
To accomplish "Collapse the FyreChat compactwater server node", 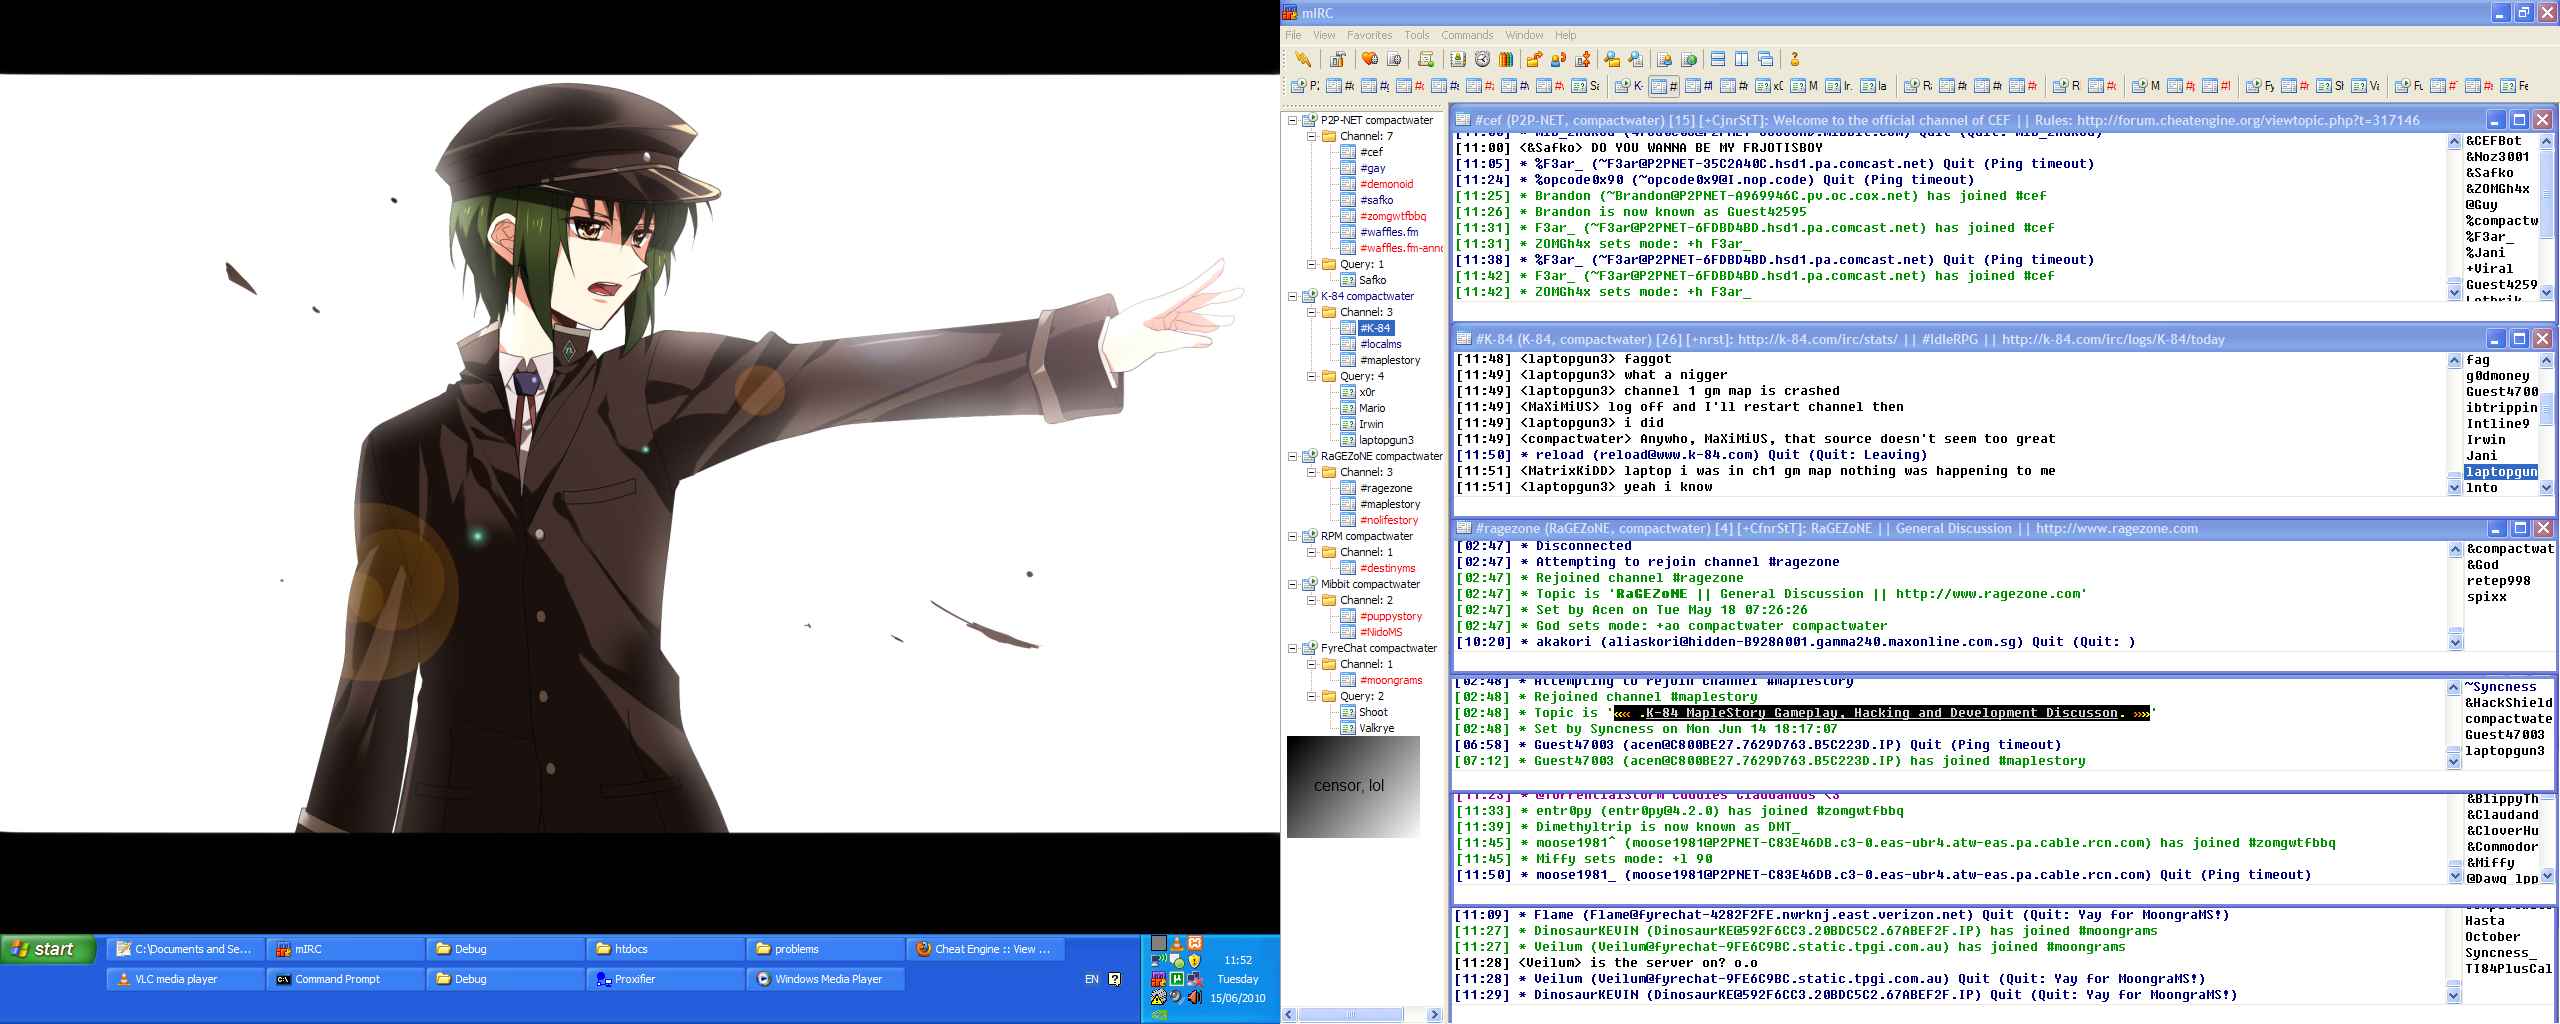I will (x=1292, y=648).
